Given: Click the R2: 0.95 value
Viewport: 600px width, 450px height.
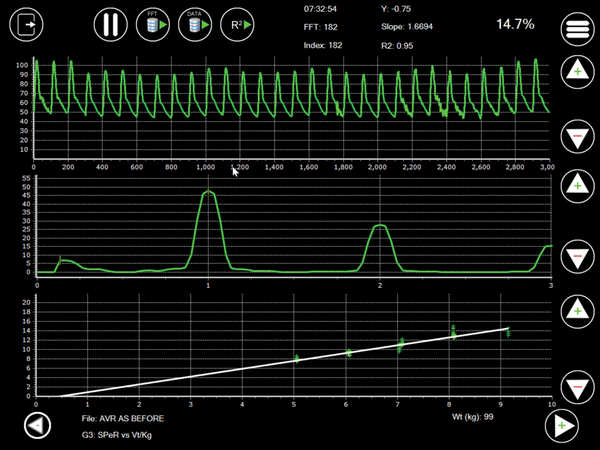Looking at the screenshot, I should (397, 46).
